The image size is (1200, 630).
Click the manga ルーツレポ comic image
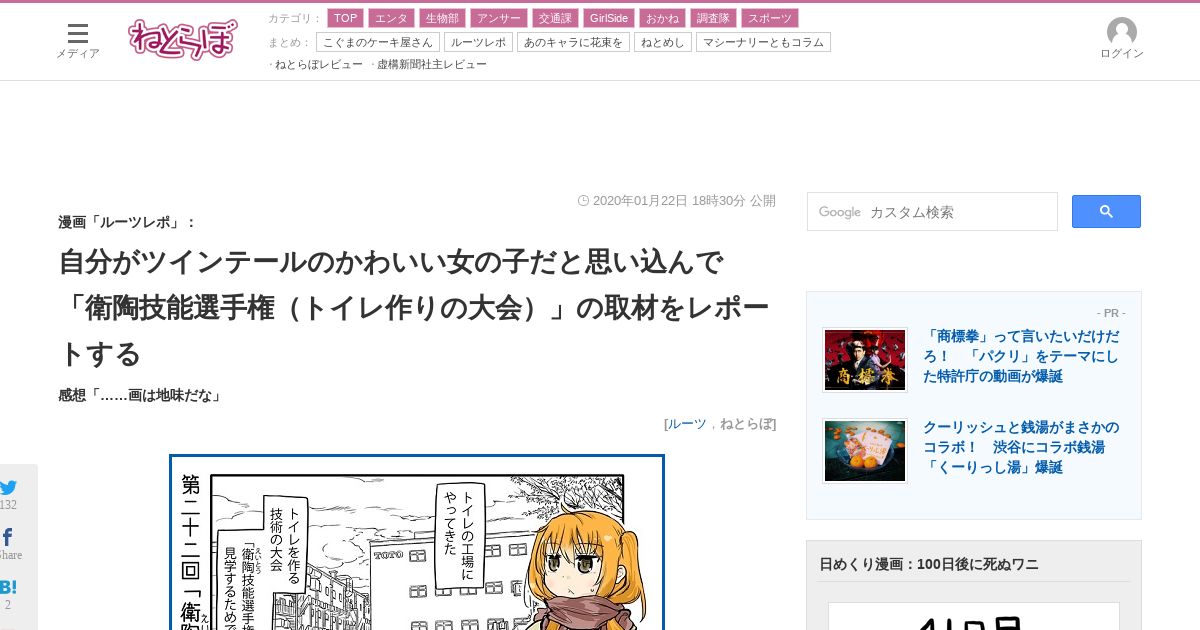[417, 542]
